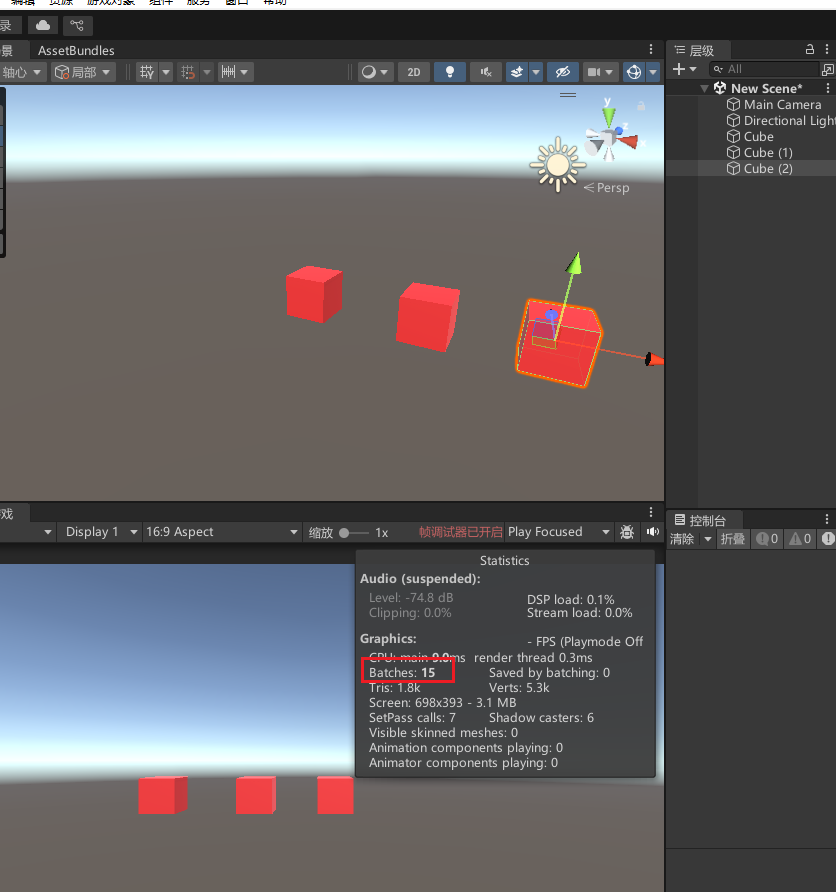Open the 16:9 Aspect dropdown
The width and height of the screenshot is (836, 892).
point(221,532)
